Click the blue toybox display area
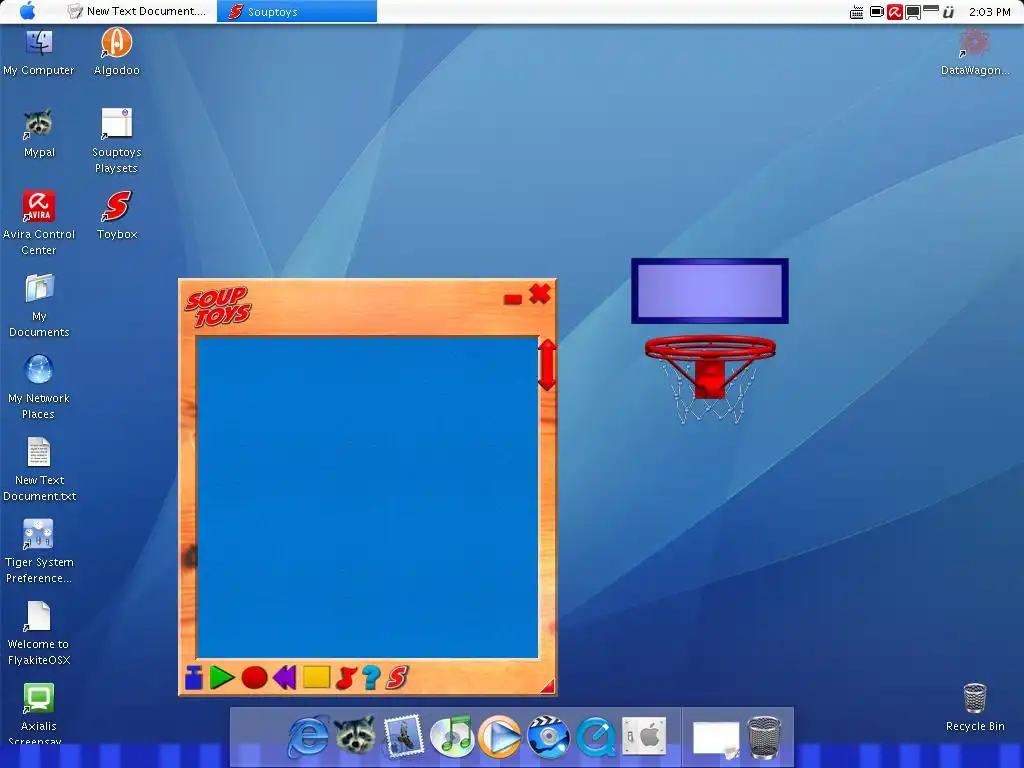The image size is (1024, 768). click(367, 498)
